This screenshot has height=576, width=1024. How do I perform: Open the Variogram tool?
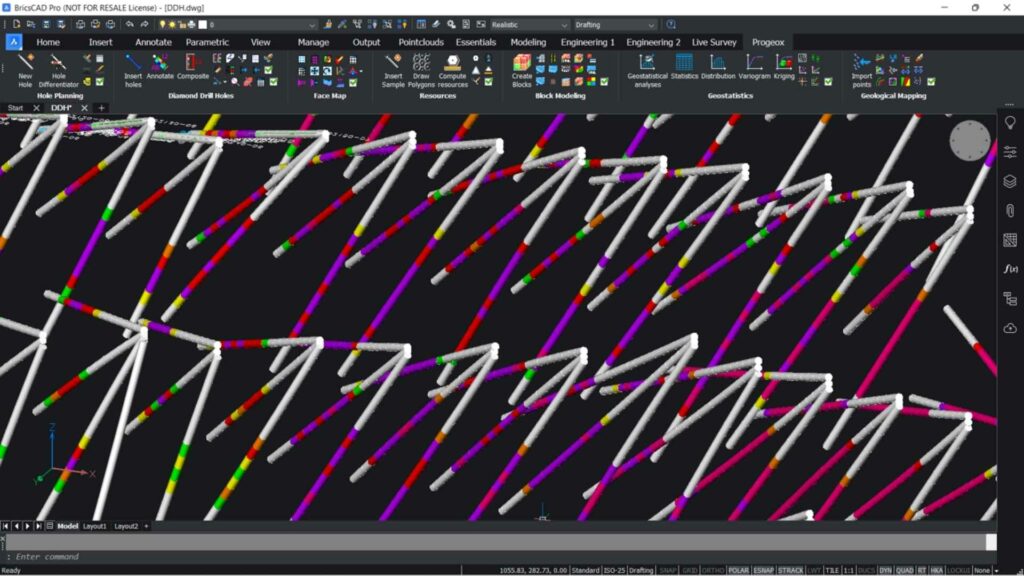(x=754, y=67)
